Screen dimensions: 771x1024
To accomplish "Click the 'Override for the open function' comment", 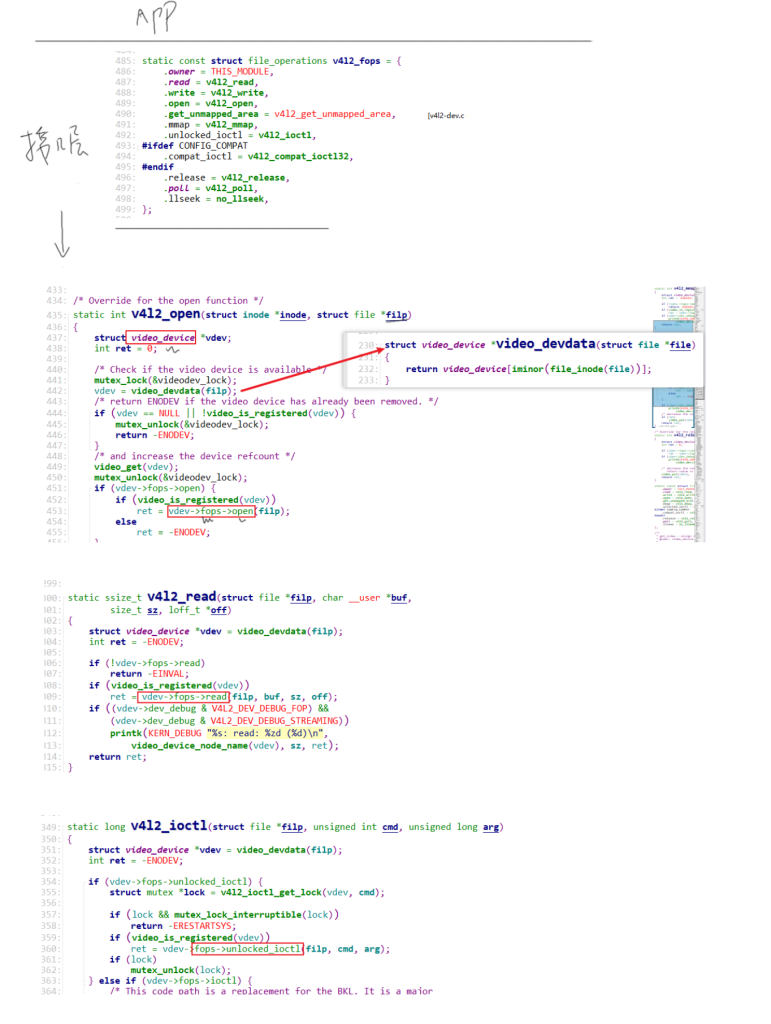I will click(168, 300).
